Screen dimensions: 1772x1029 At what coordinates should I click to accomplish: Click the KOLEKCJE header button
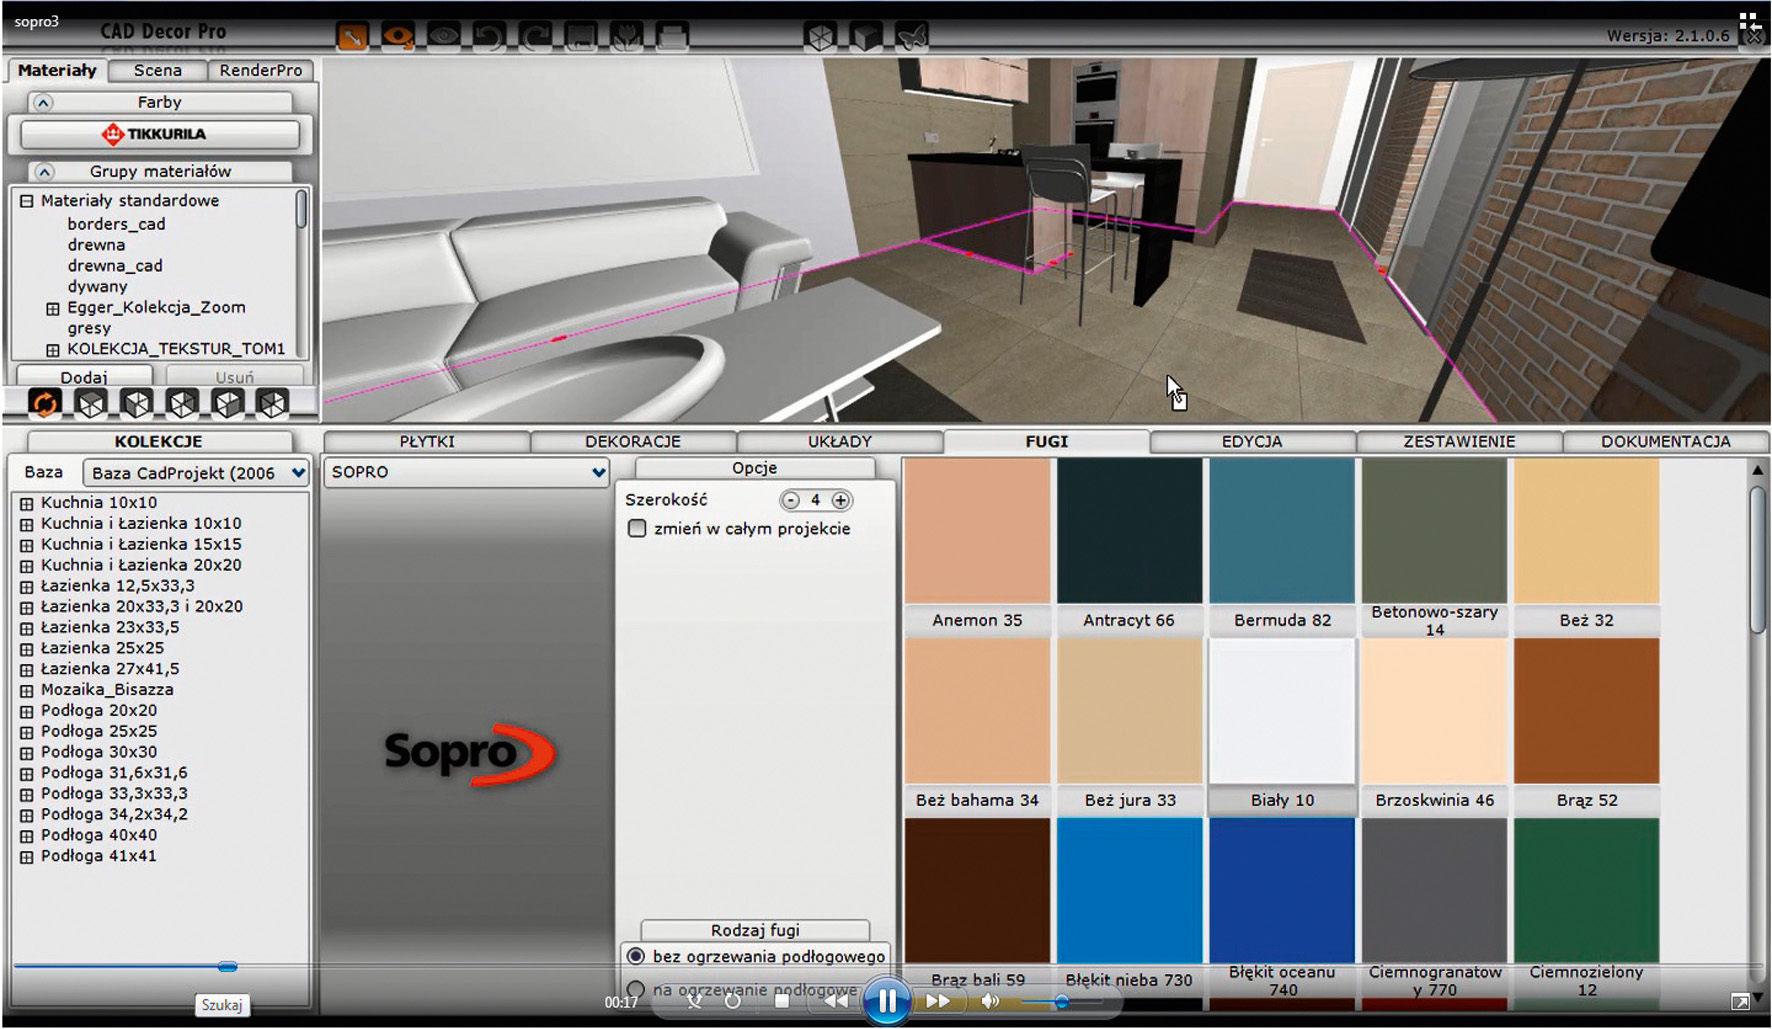[x=159, y=441]
